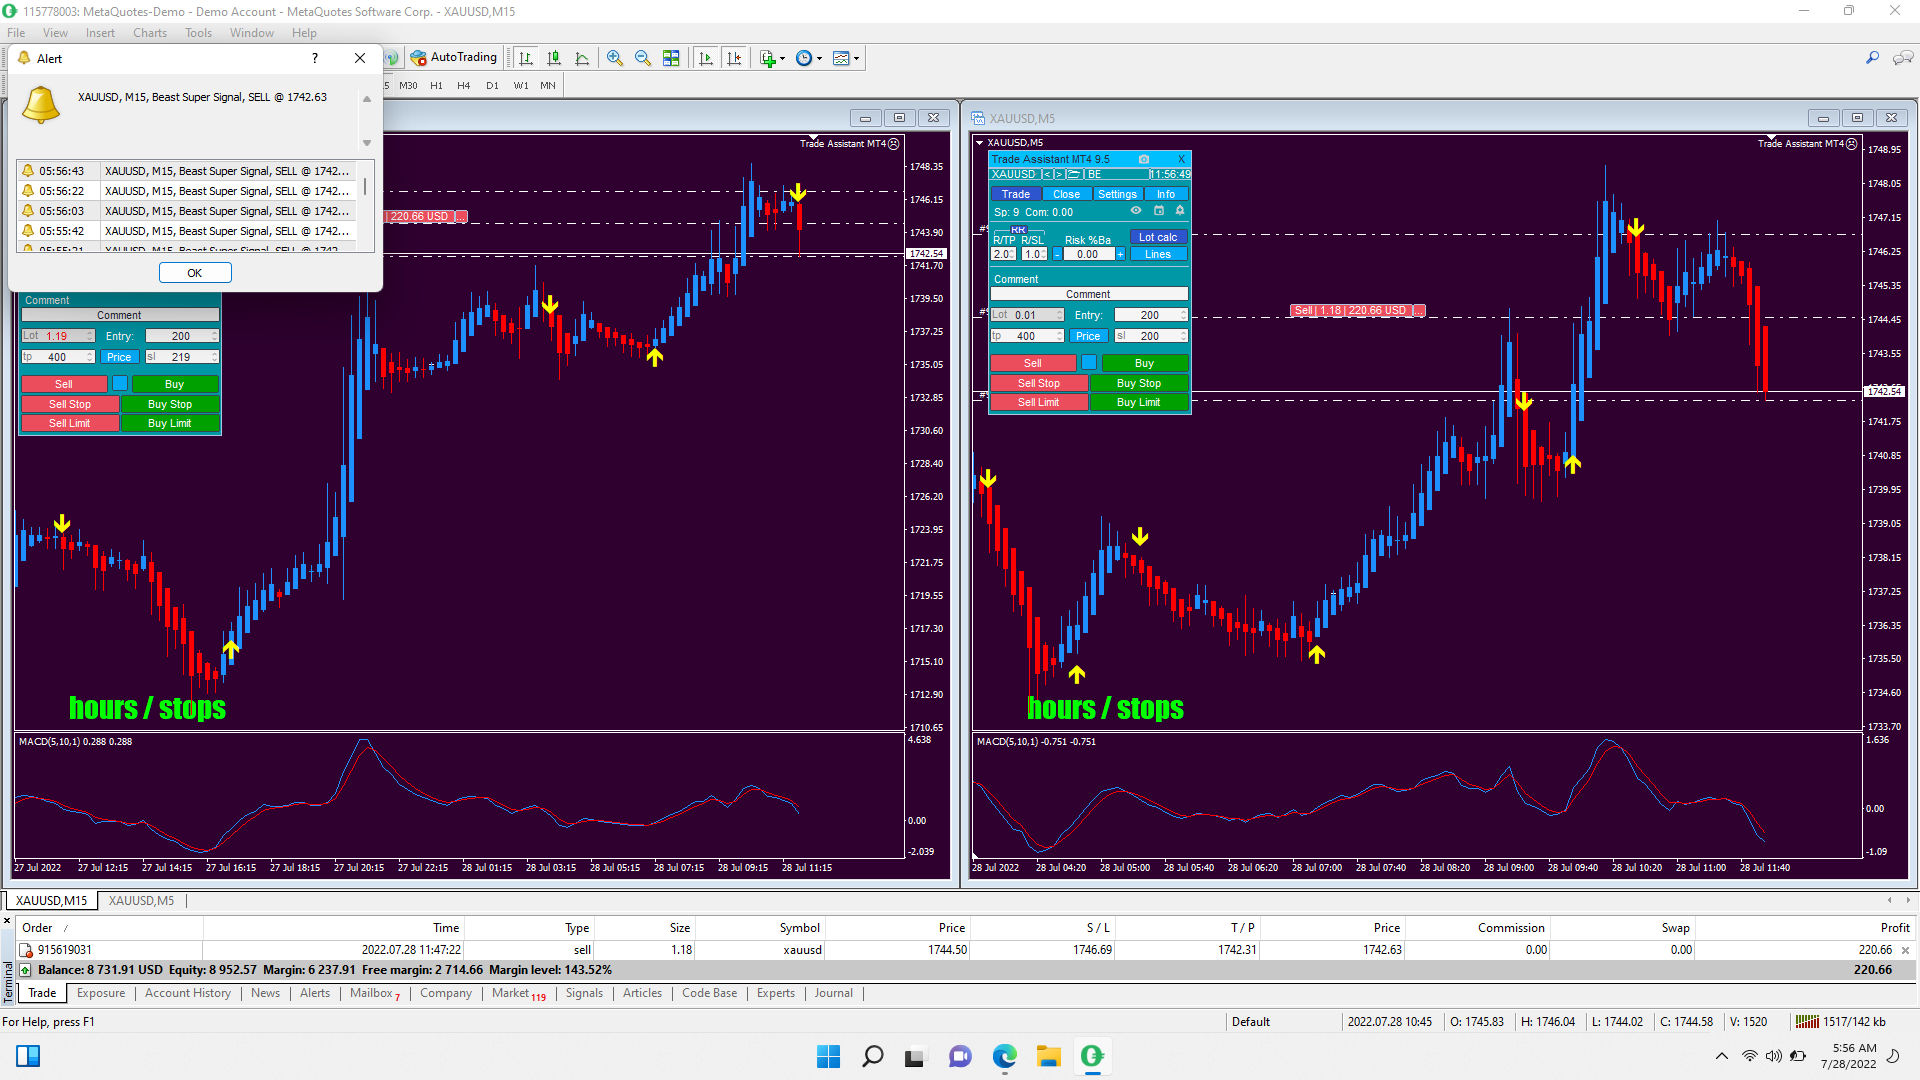Click the Buy Limit button on M5 panel
The height and width of the screenshot is (1080, 1920).
pos(1138,402)
